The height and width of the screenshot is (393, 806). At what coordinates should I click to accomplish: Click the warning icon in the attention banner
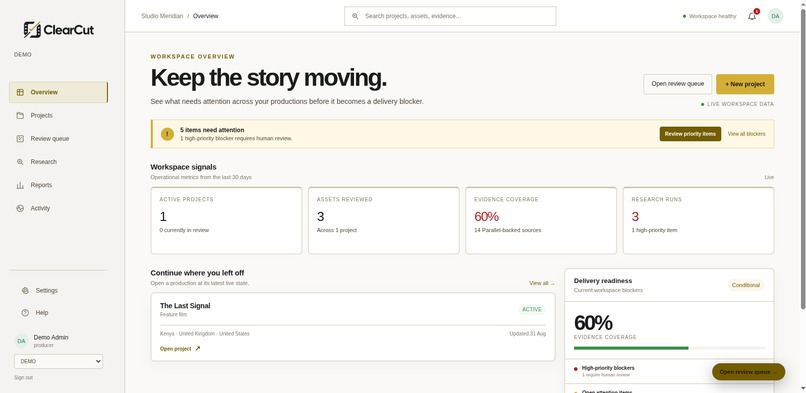click(x=167, y=134)
